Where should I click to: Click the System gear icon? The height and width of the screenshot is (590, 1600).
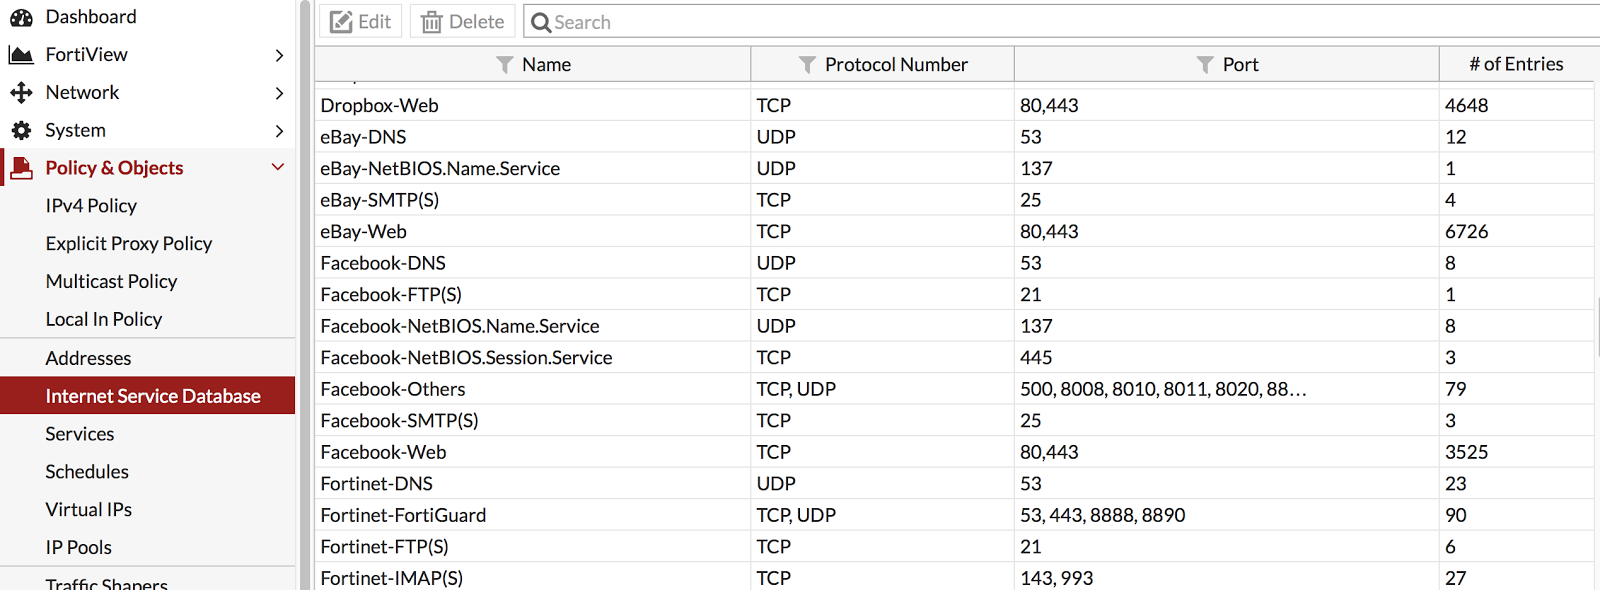[21, 130]
